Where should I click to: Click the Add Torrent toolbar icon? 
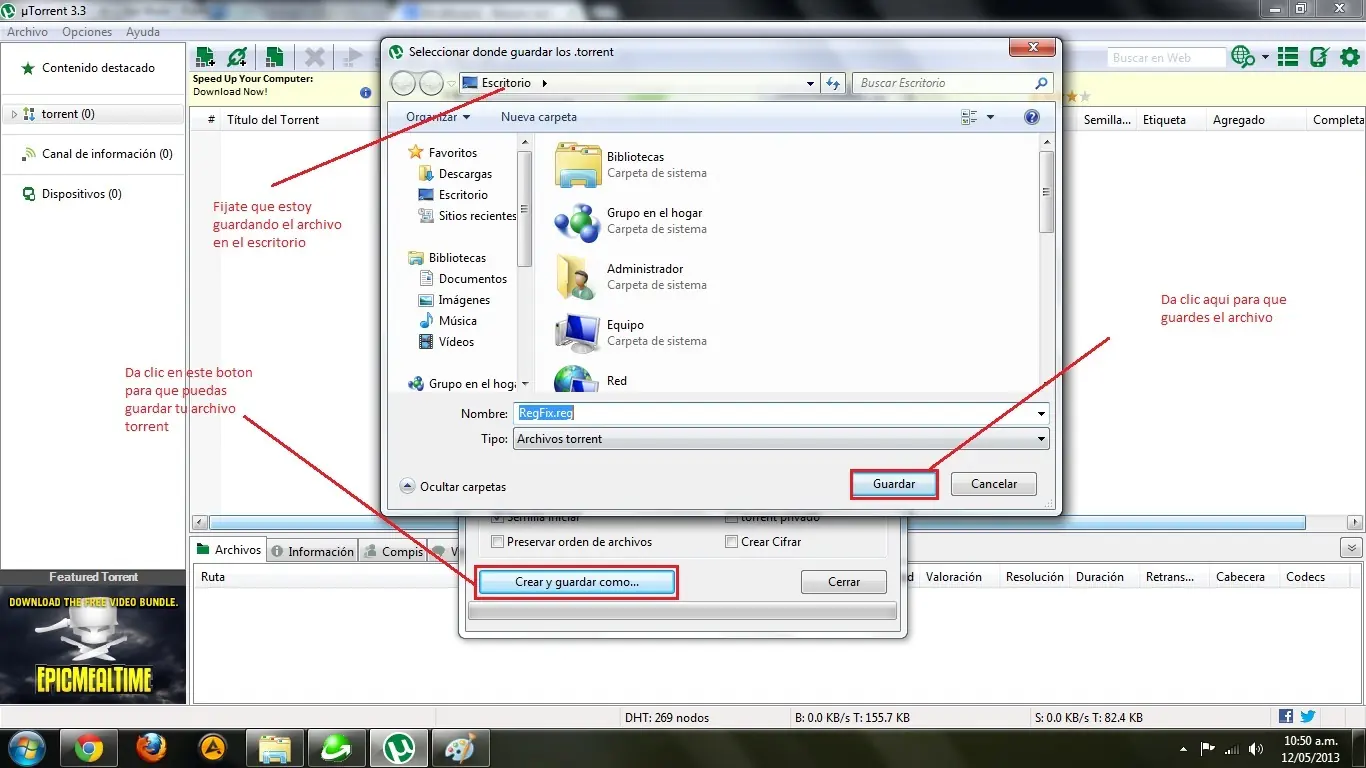click(206, 57)
